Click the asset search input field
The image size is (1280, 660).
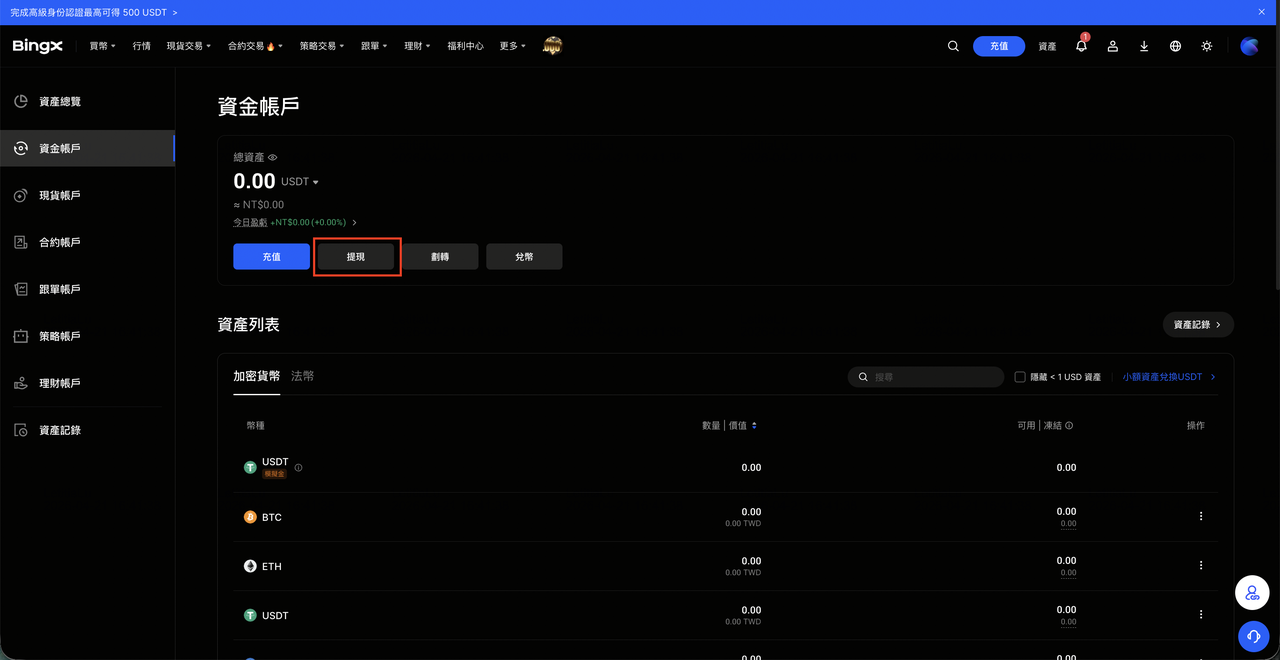coord(934,377)
